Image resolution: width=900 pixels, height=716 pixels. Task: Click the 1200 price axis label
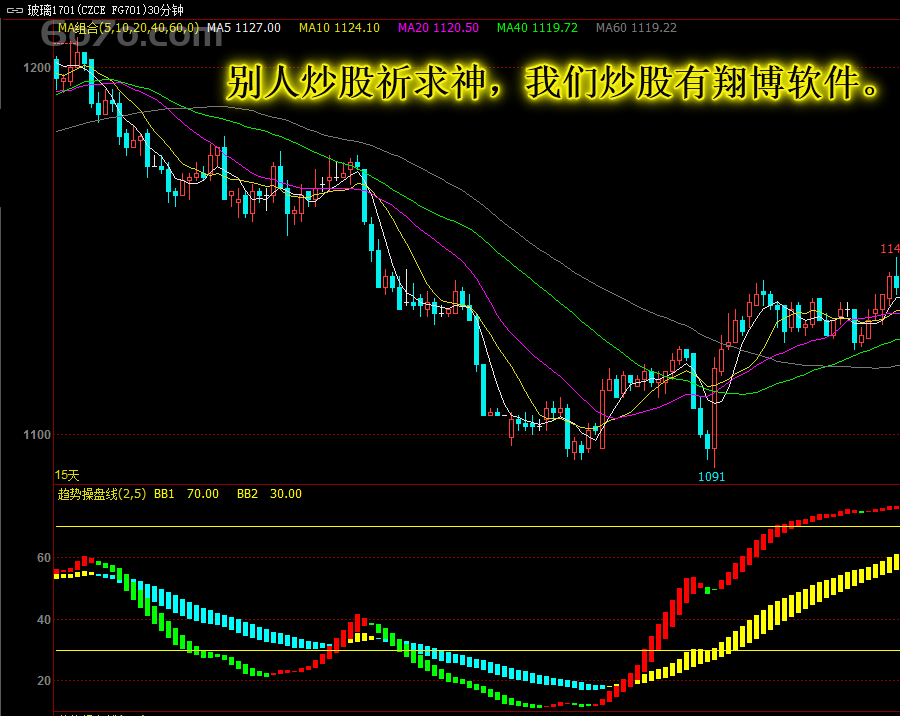pos(37,68)
